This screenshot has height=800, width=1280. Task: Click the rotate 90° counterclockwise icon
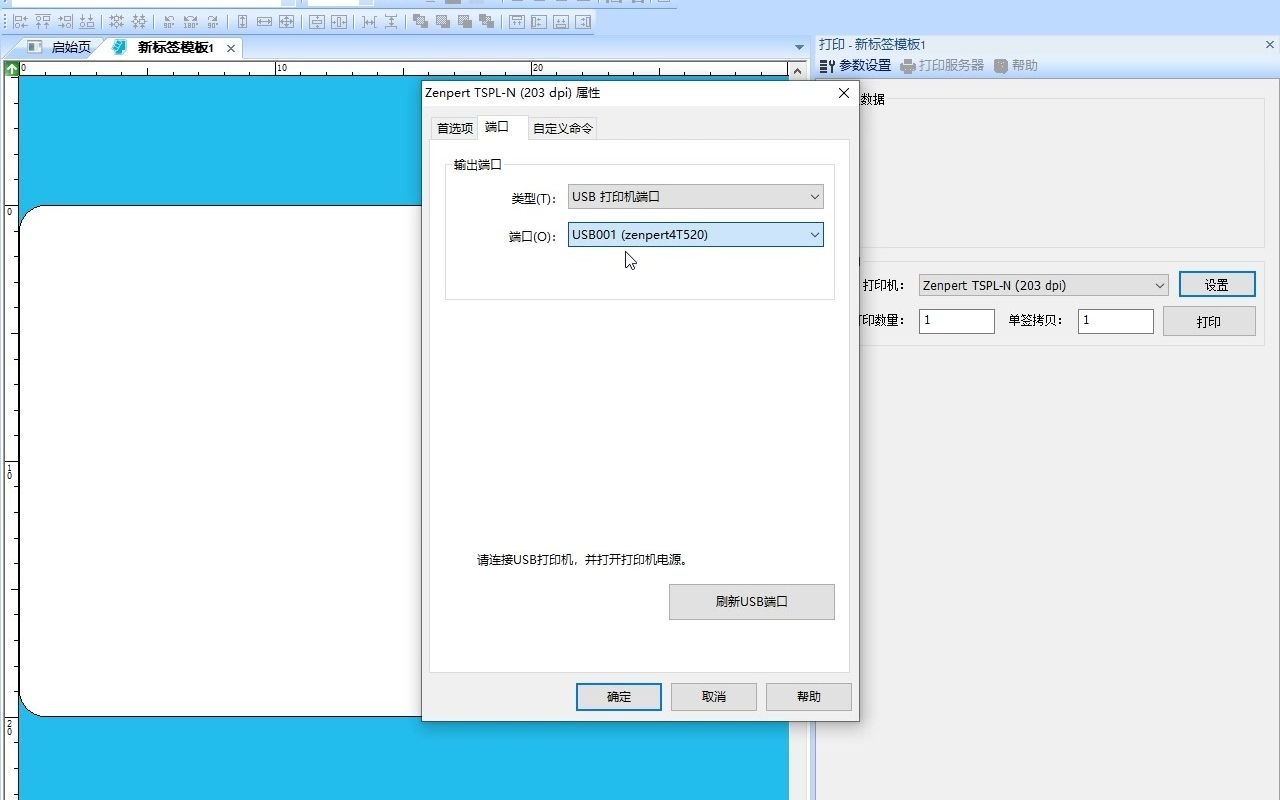tap(169, 21)
